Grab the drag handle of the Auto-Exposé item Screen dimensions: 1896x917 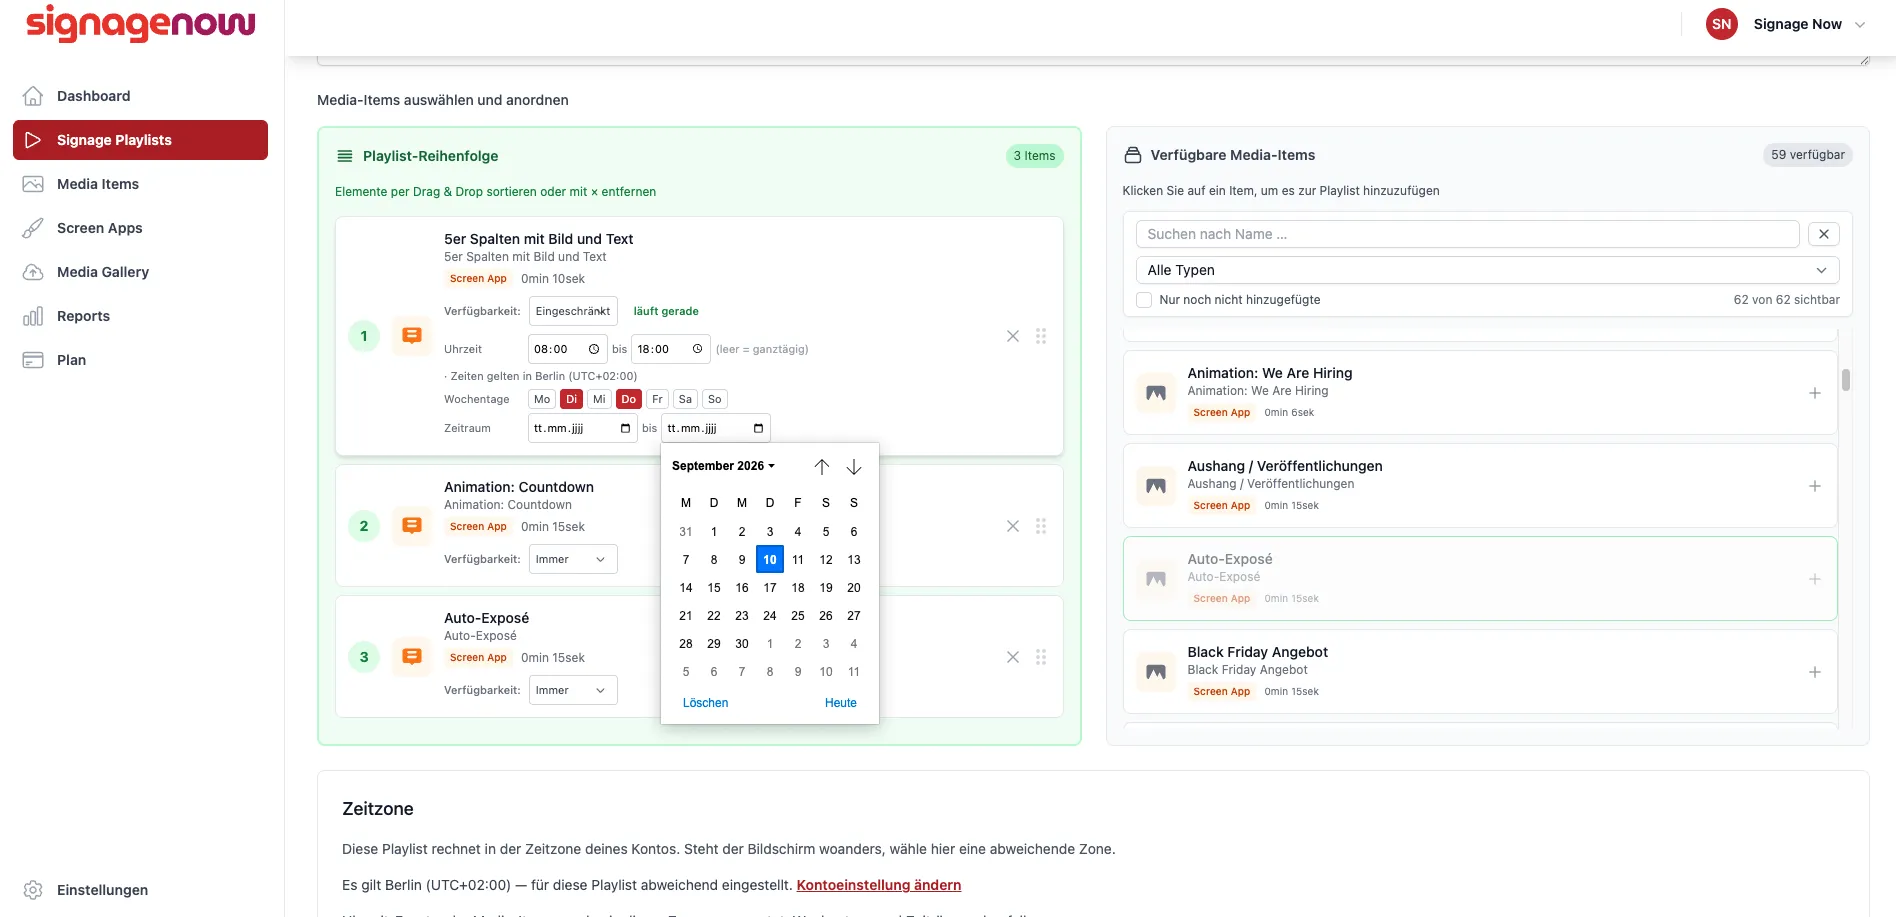[1041, 657]
